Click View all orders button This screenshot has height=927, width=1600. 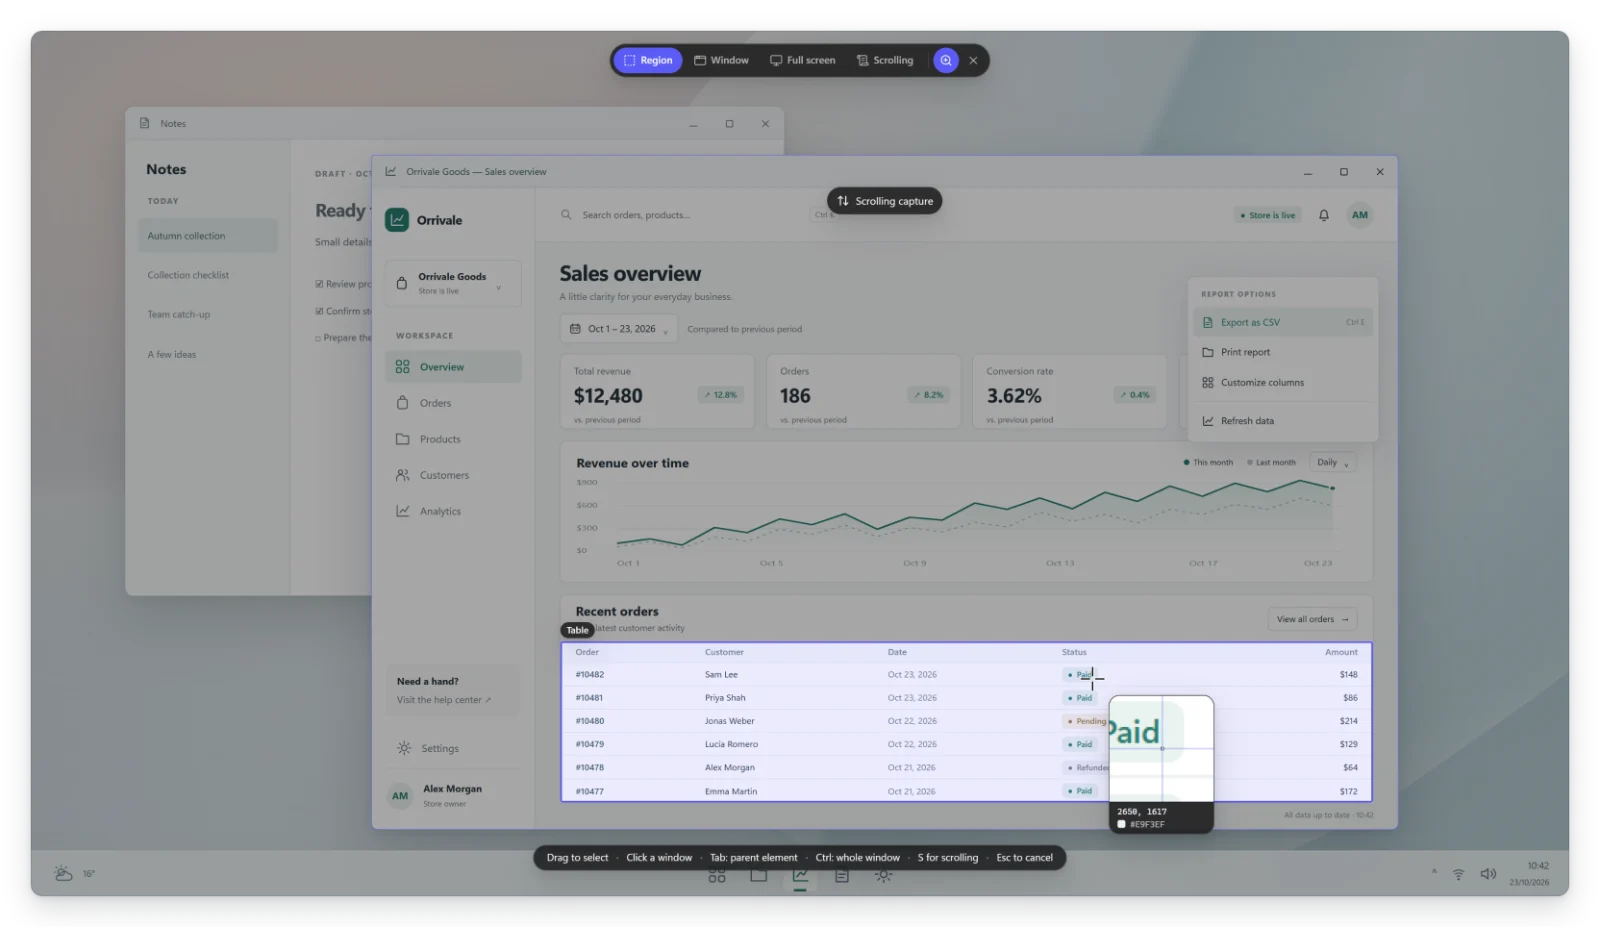pos(1313,619)
